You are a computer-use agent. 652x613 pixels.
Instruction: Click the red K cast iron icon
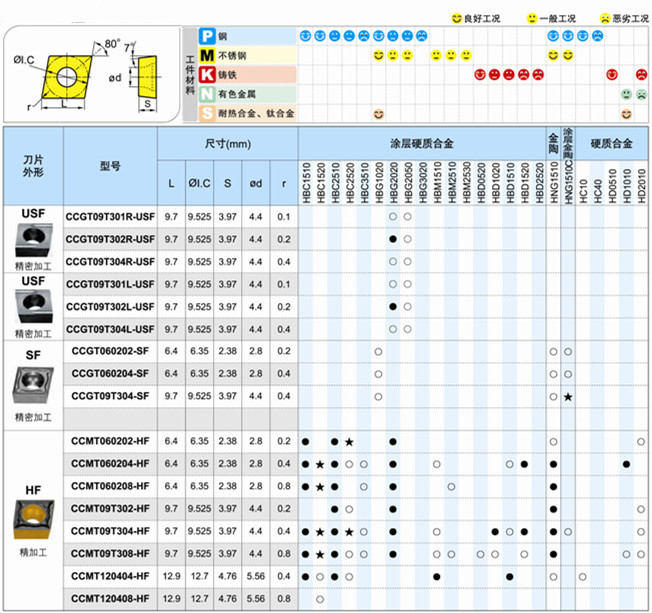click(206, 75)
